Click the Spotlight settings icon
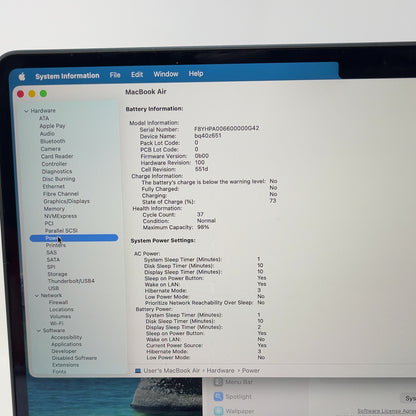Image resolution: width=416 pixels, height=416 pixels. pos(218,396)
